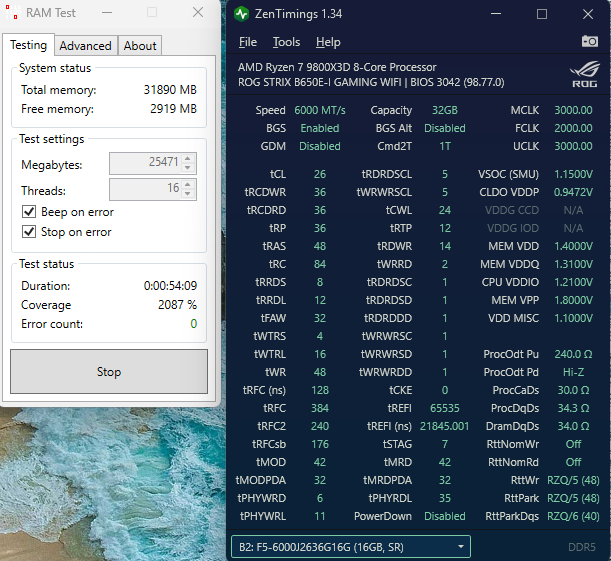Toggle the Beep on error checkbox
The width and height of the screenshot is (611, 561).
[x=29, y=212]
